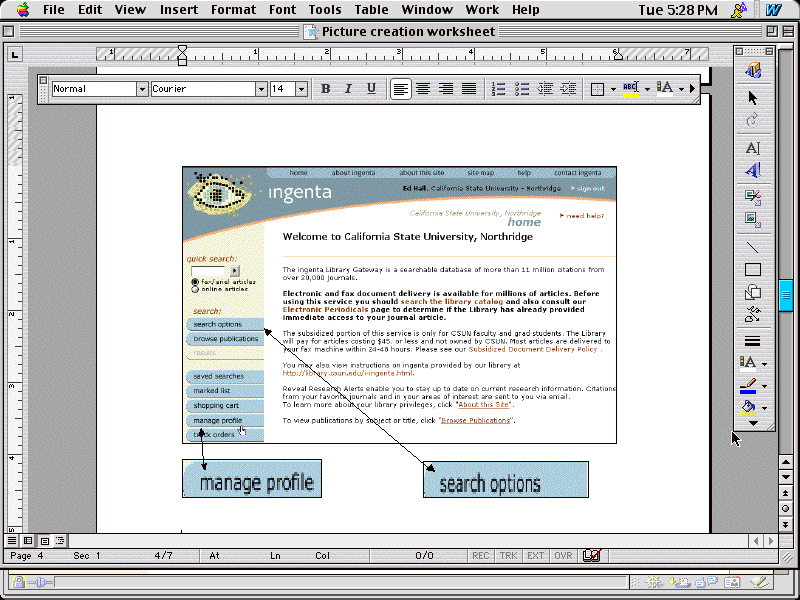Viewport: 800px width, 600px height.
Task: Open the Word application menu icon
Action: pyautogui.click(x=773, y=10)
